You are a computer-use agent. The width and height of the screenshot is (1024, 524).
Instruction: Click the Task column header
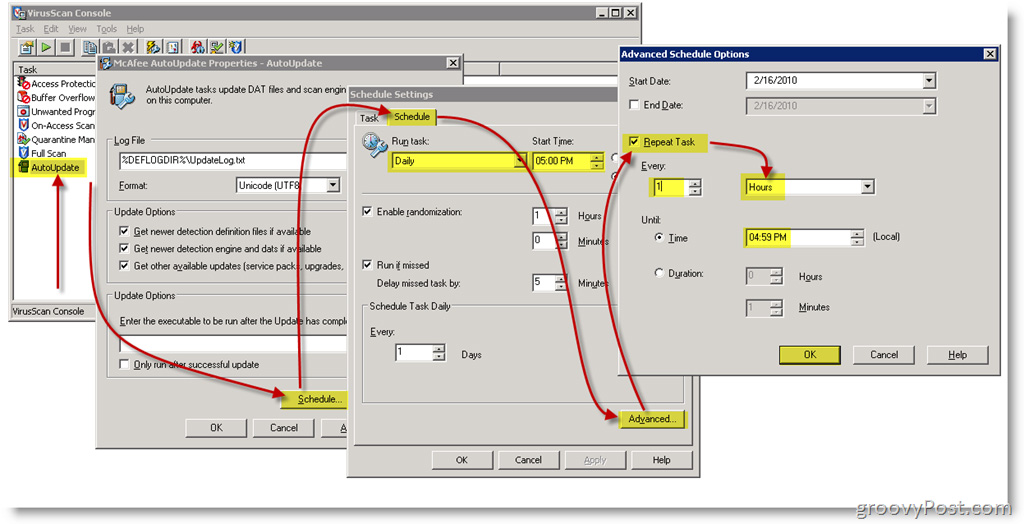(x=54, y=69)
